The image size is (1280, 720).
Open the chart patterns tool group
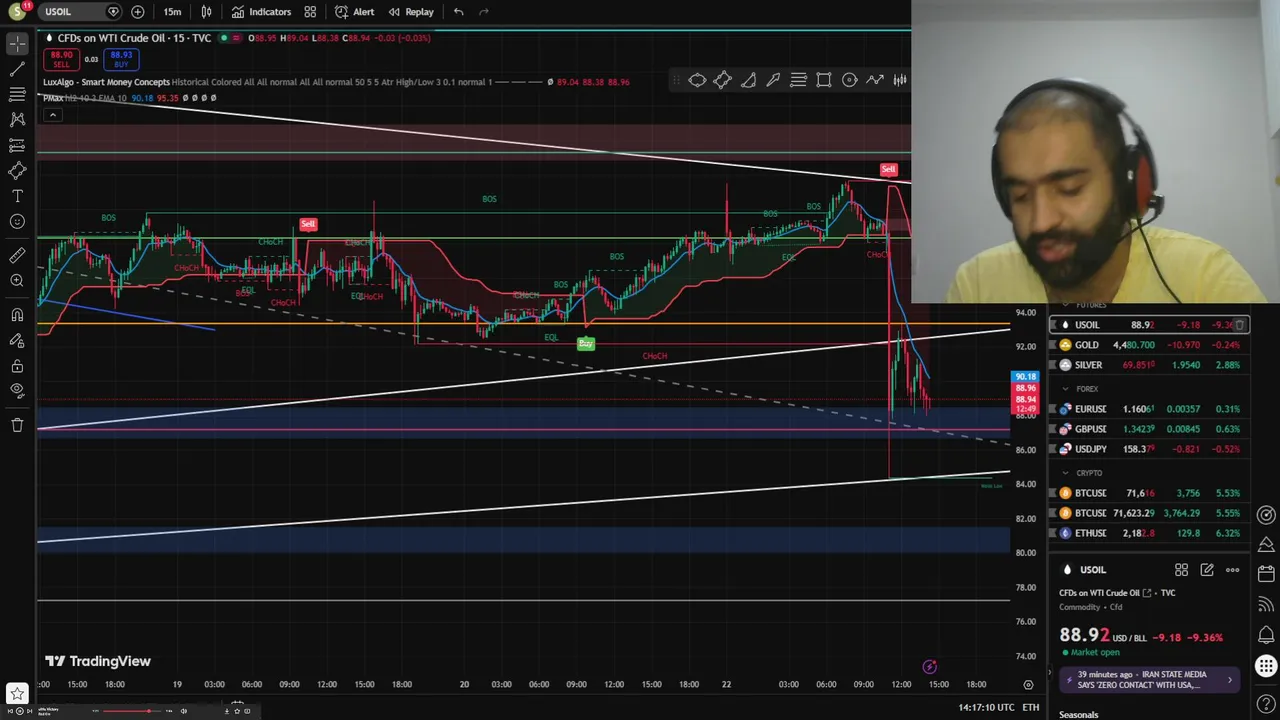(17, 120)
